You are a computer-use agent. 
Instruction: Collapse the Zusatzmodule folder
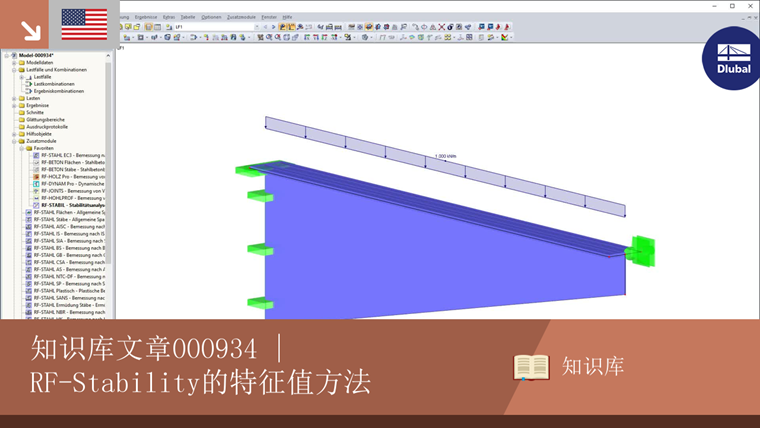pos(14,141)
